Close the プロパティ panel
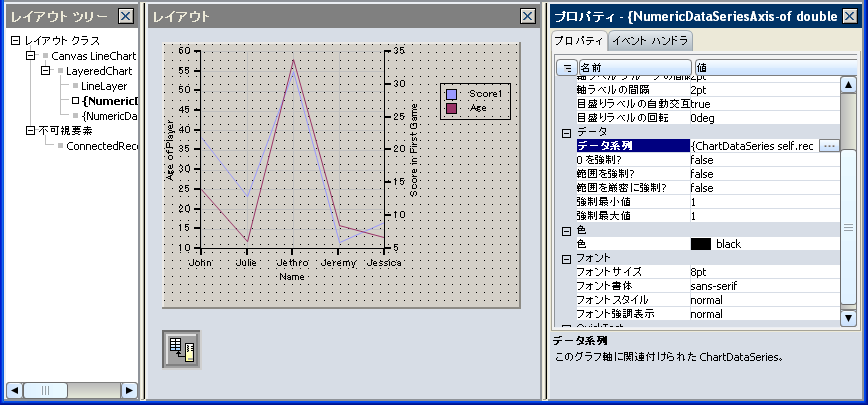Viewport: 868px width, 405px height. pyautogui.click(x=850, y=17)
